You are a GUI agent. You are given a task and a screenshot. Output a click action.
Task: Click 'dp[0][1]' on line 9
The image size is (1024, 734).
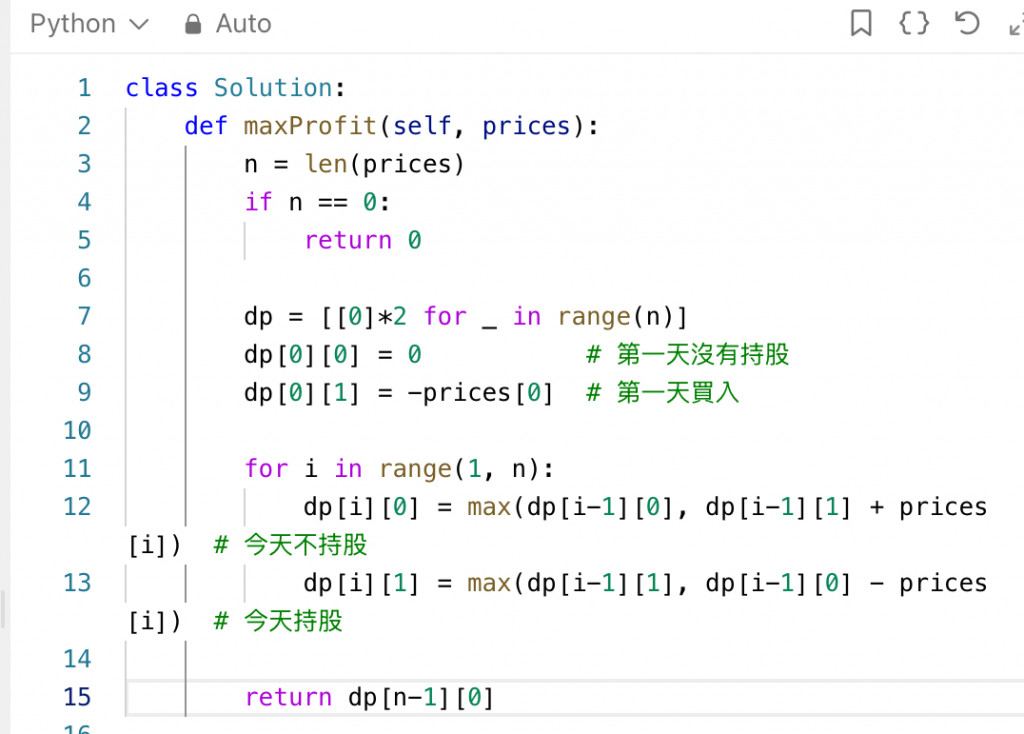coord(302,392)
